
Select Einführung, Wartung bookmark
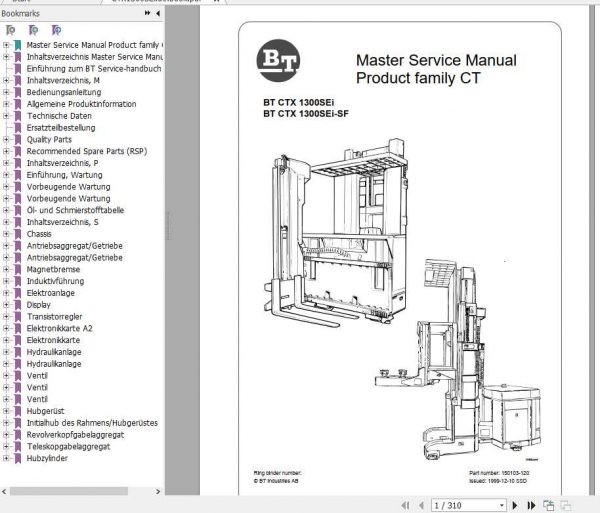pos(64,175)
